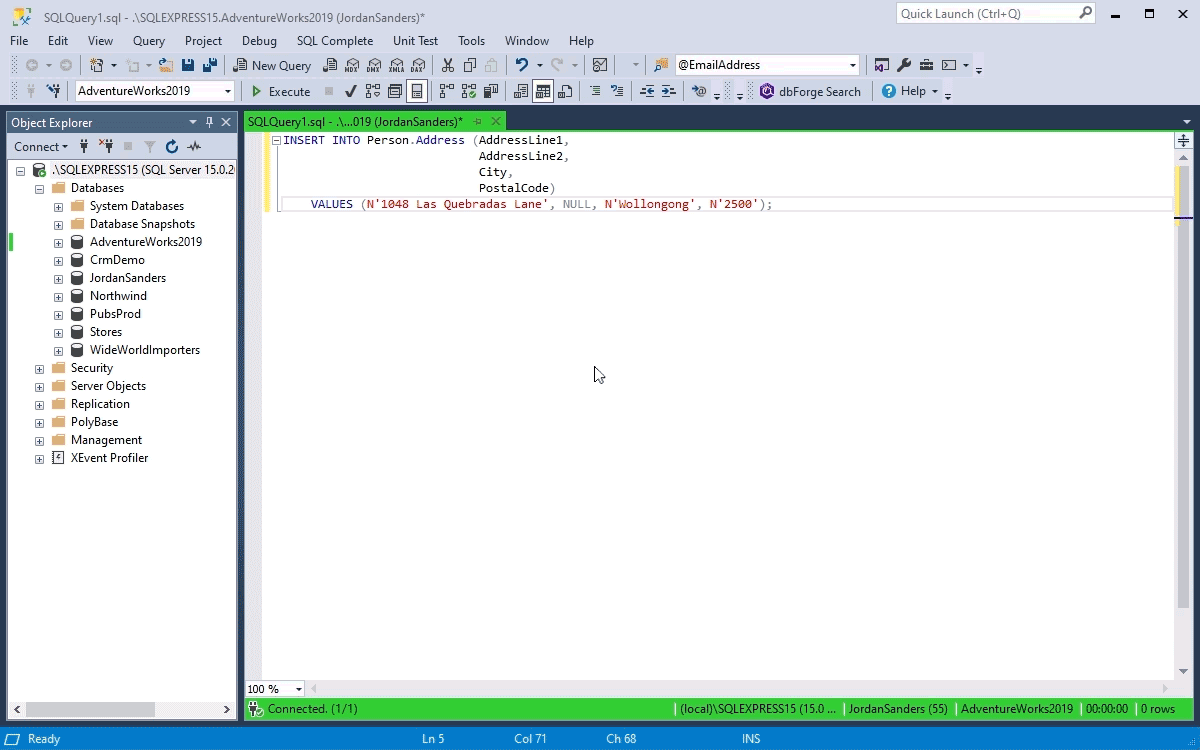Screen dimensions: 1200x750
Task: Toggle Results to Grid output mode
Action: pyautogui.click(x=543, y=91)
